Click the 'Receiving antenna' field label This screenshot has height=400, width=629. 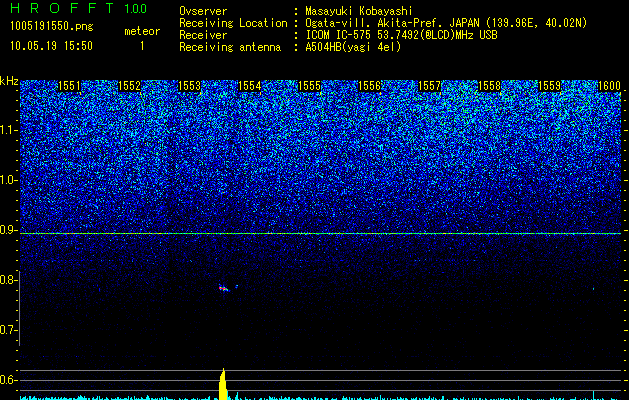230,47
